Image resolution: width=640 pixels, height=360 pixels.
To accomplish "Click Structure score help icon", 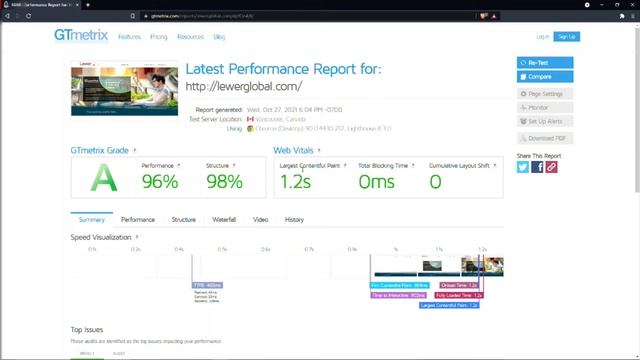I will (234, 165).
